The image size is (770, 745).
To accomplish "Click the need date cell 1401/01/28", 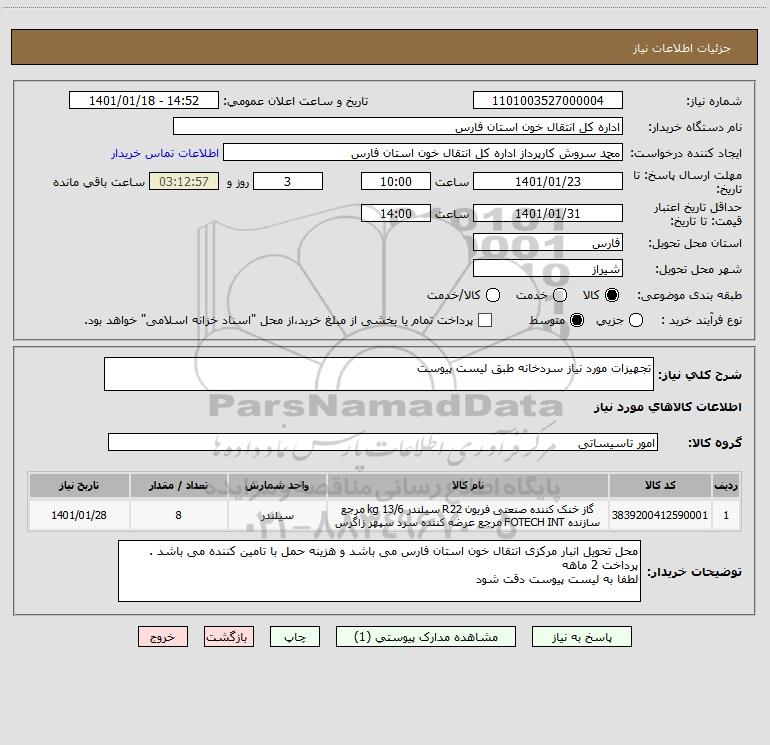I will (x=79, y=515).
